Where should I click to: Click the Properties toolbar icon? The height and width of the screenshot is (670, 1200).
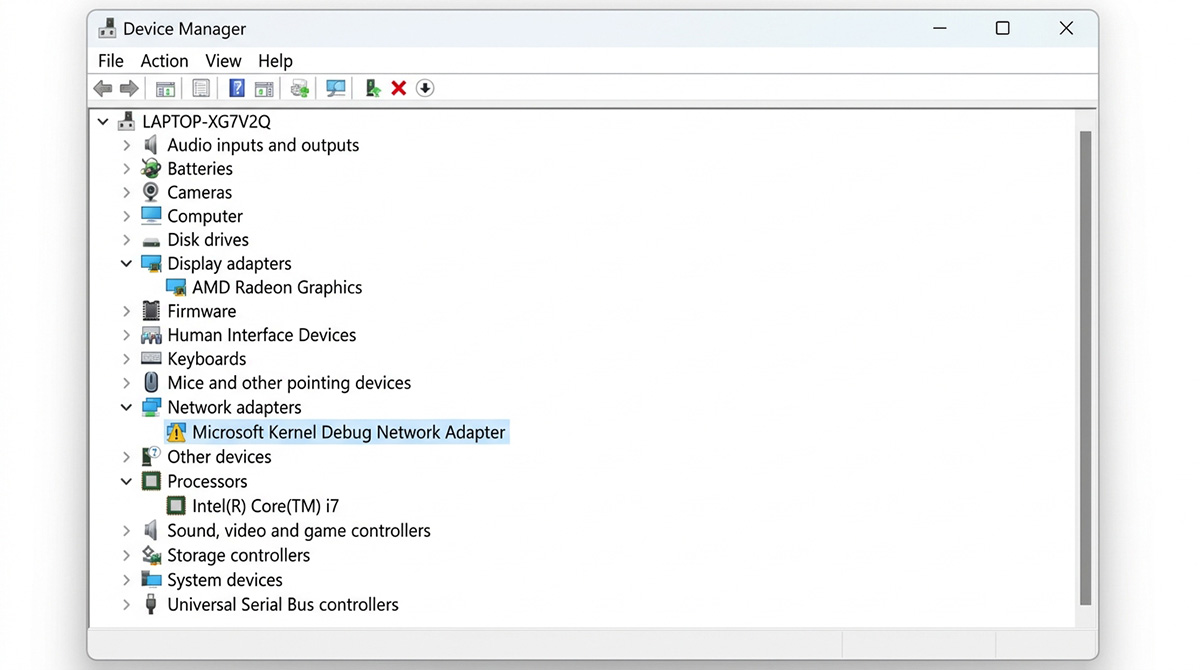[x=201, y=89]
